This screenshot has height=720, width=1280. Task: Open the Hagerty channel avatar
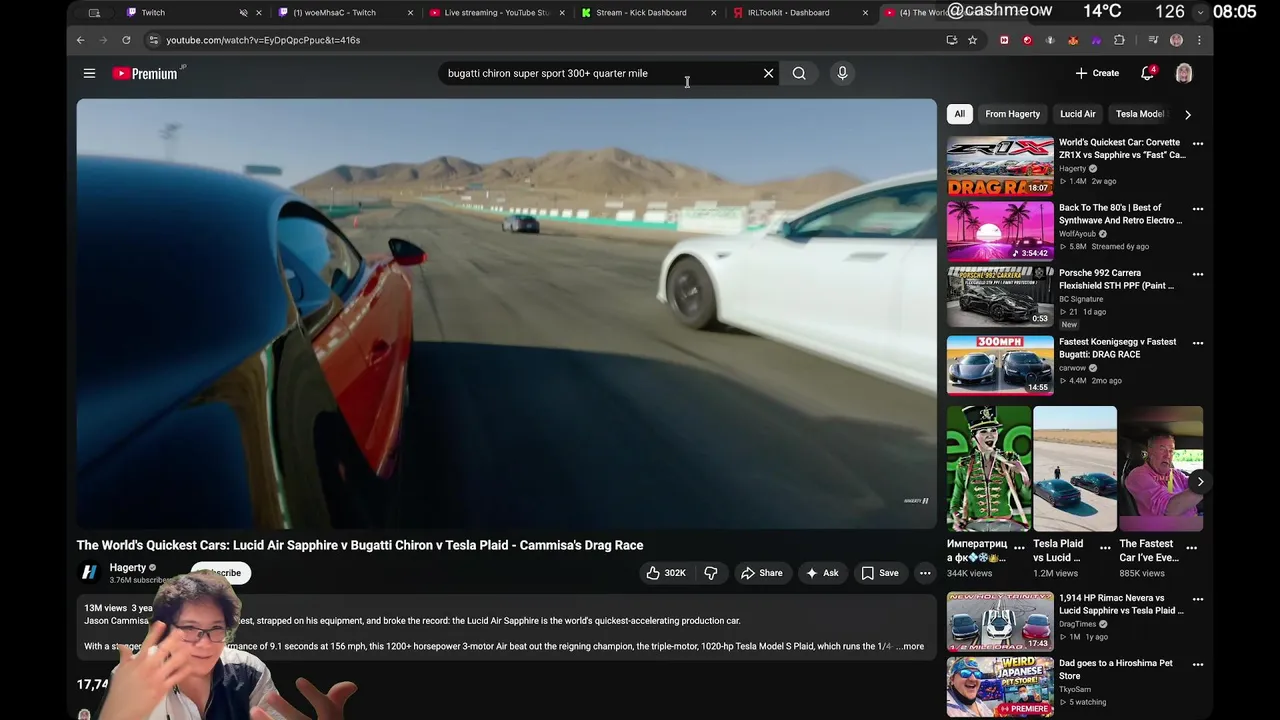pos(89,573)
